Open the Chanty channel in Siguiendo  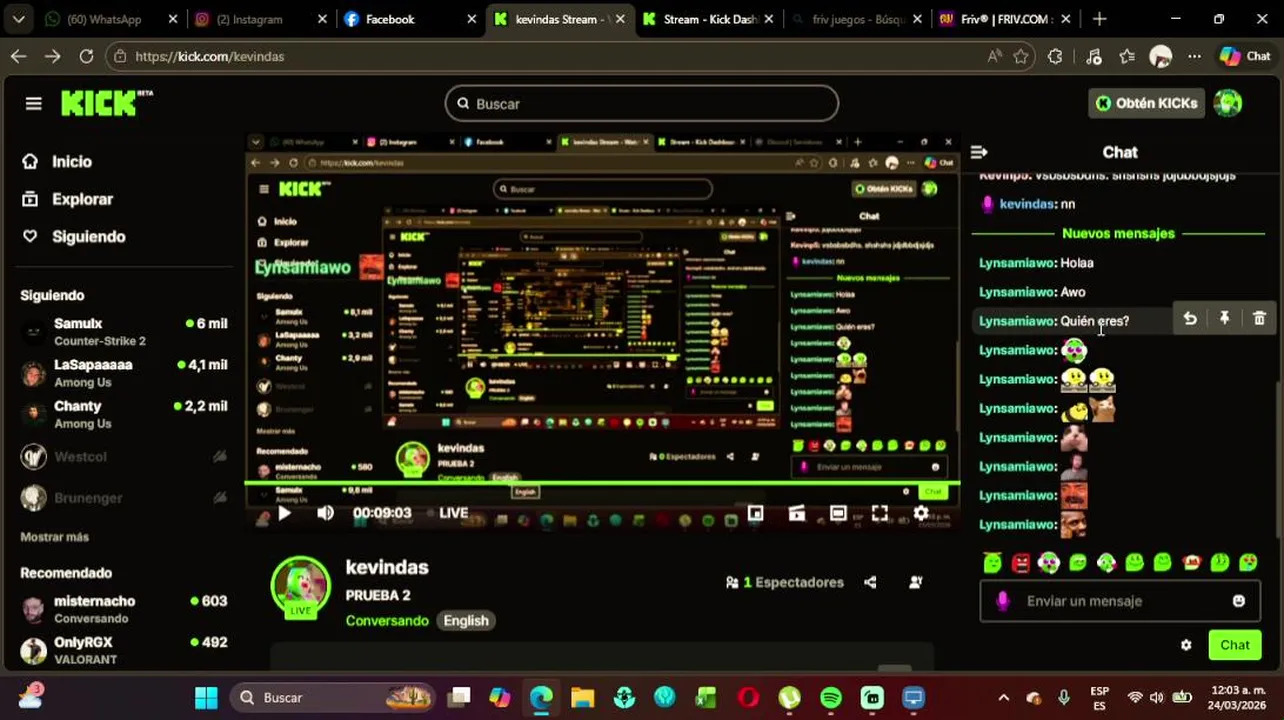[126, 414]
